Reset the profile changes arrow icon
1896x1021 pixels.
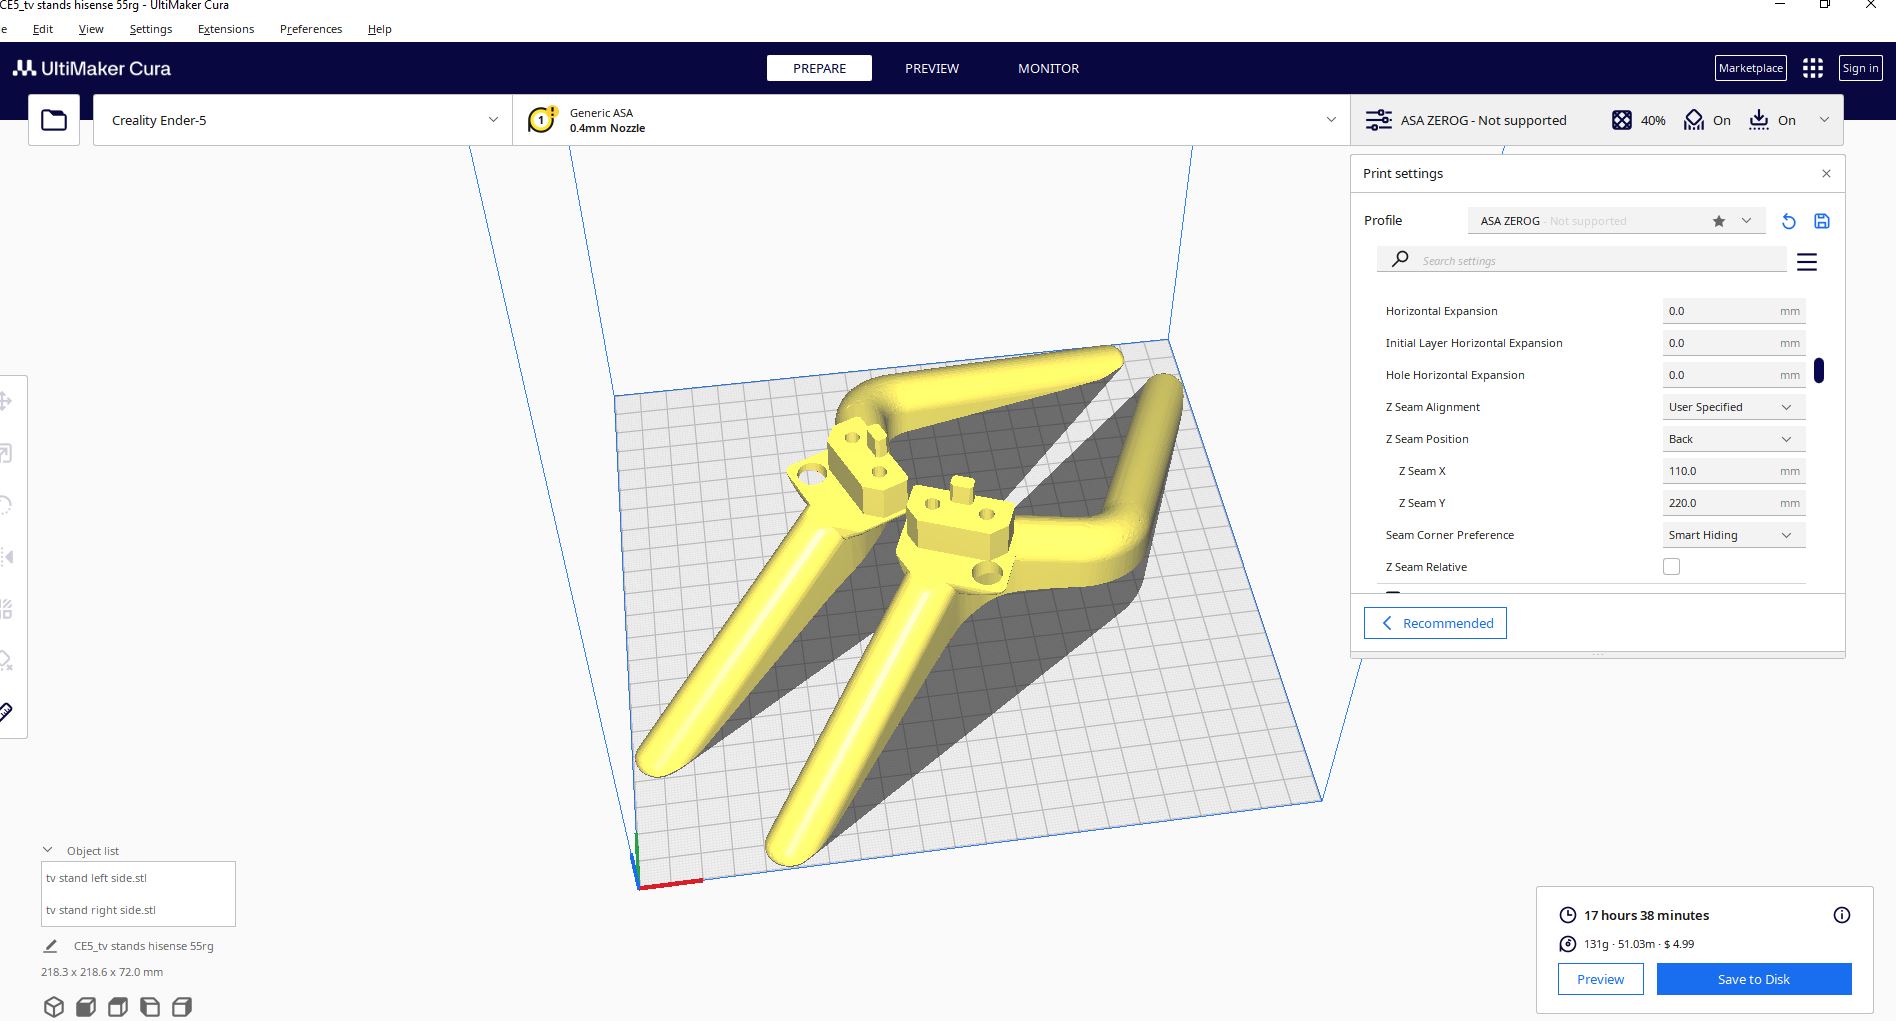pyautogui.click(x=1789, y=221)
